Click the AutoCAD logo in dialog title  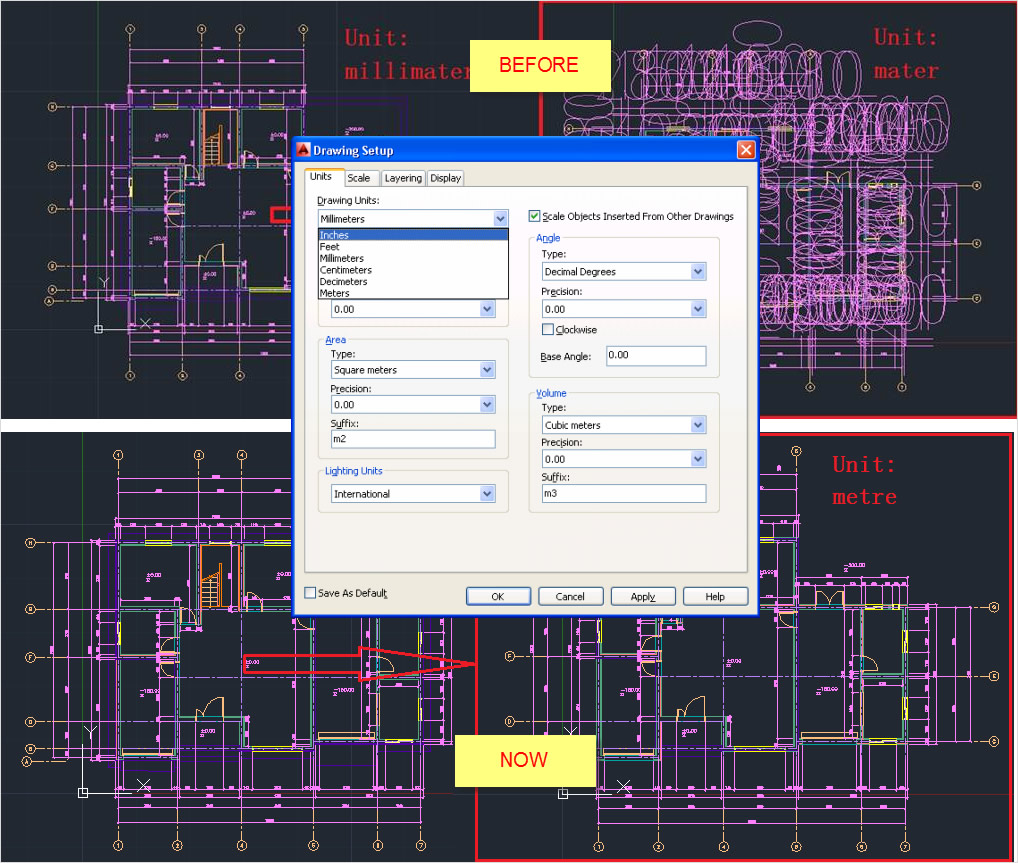pyautogui.click(x=303, y=150)
